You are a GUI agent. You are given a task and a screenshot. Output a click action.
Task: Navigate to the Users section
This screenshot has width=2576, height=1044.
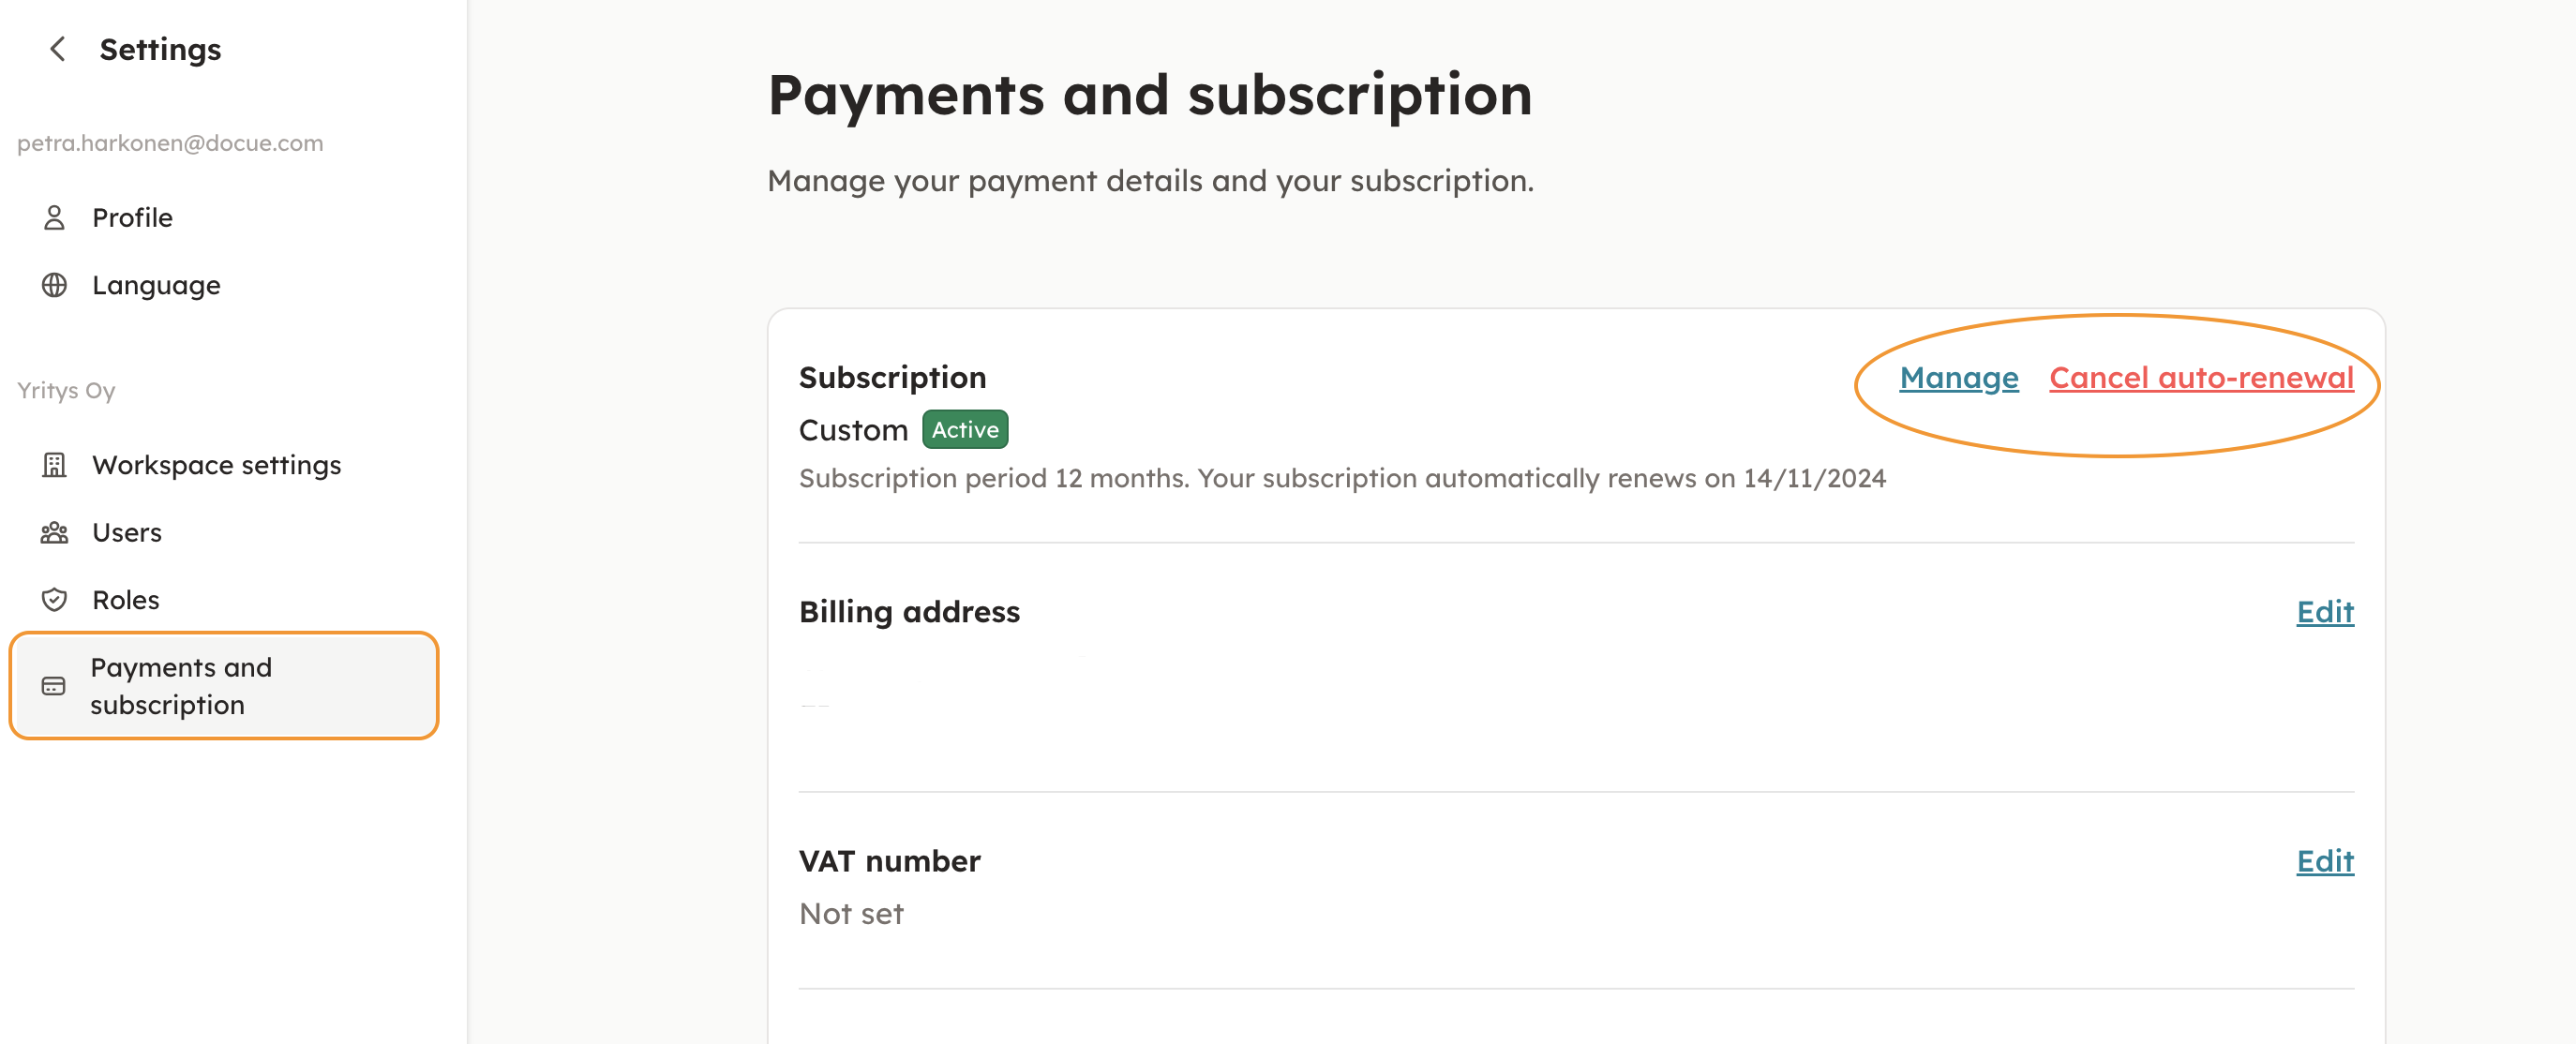(x=127, y=532)
